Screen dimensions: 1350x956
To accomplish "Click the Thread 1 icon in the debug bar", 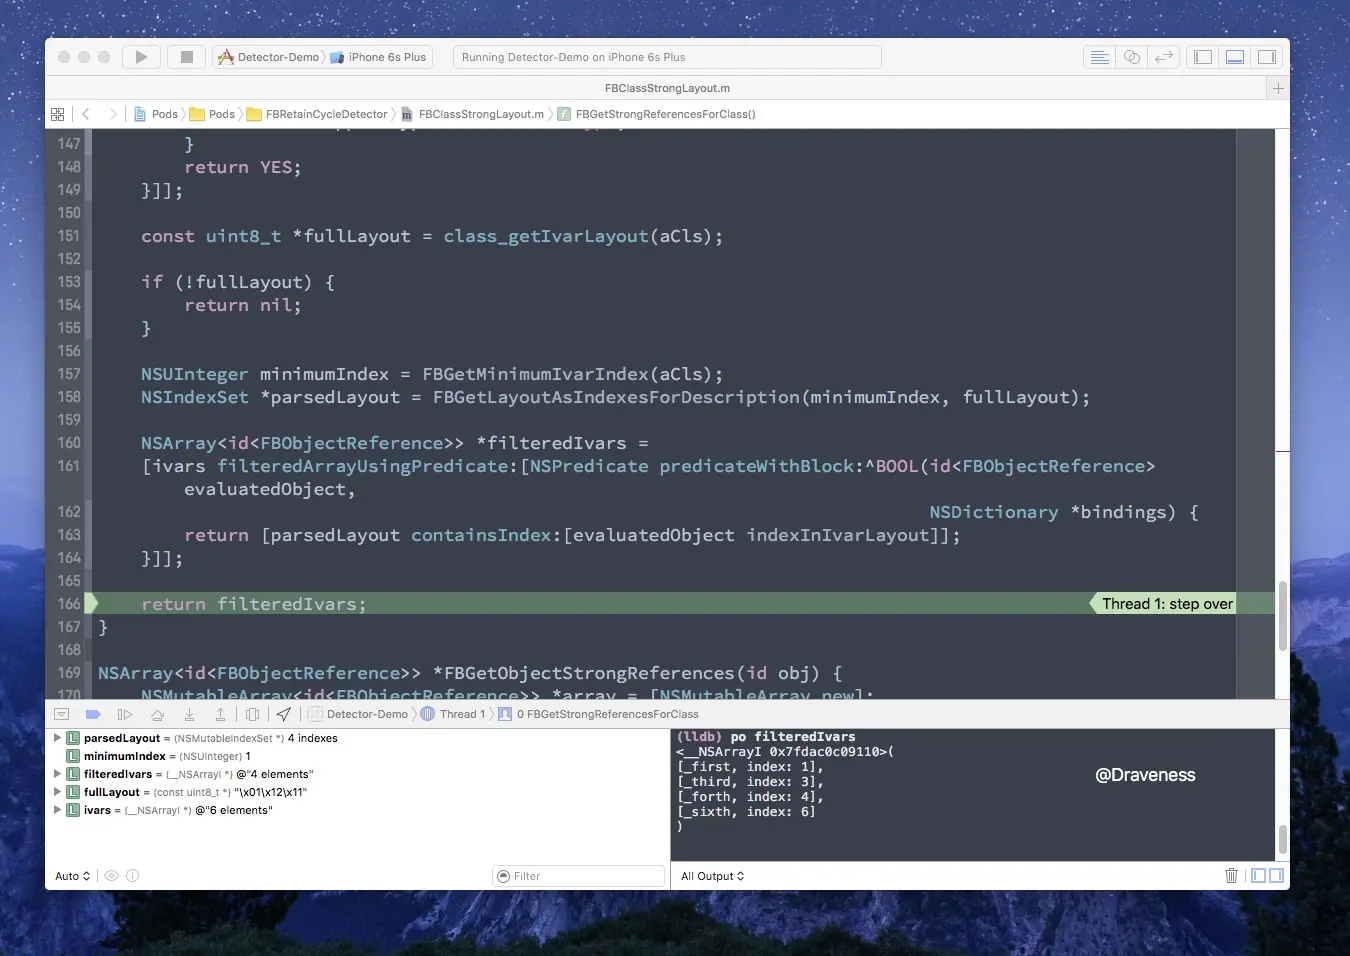I will (x=428, y=714).
